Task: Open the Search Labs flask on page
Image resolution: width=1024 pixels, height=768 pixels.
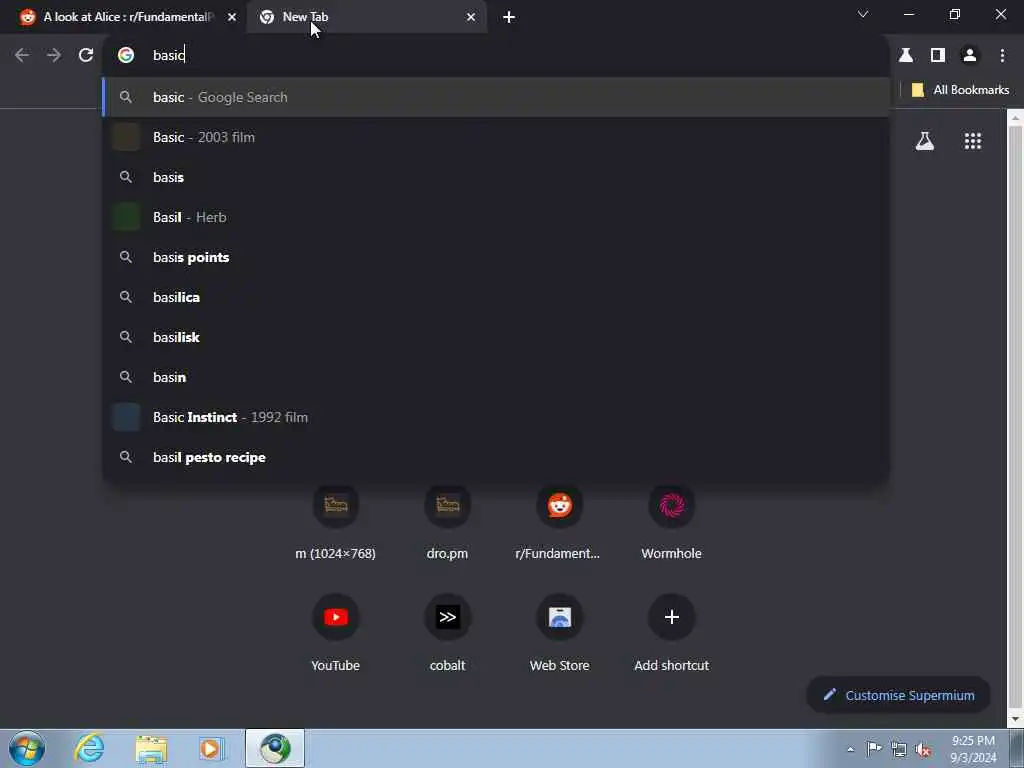Action: (x=925, y=141)
